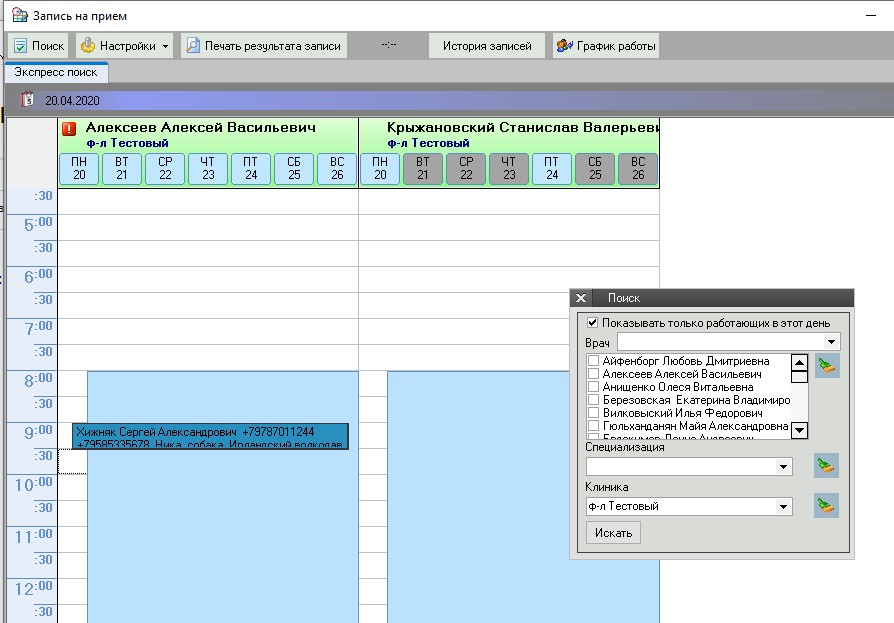This screenshot has height=623, width=894.
Task: Open the Специализация dropdown list
Action: coord(784,467)
